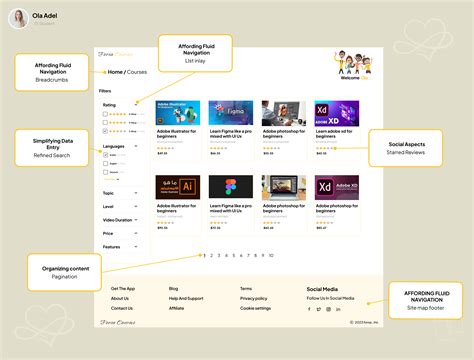Uncheck the checked Languages filter checkbox
Image resolution: width=474 pixels, height=360 pixels.
coord(105,155)
